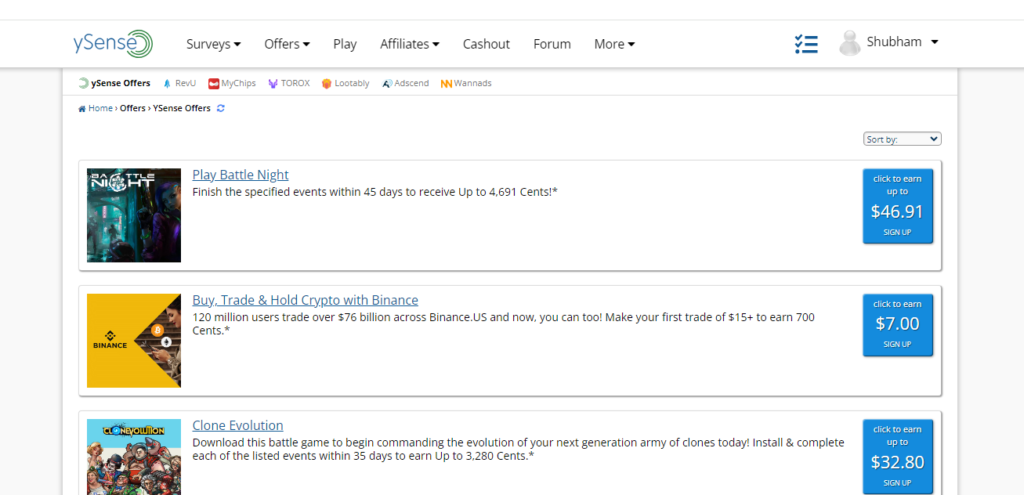Open the Play Battle Night offer link
Image resolution: width=1024 pixels, height=495 pixels.
click(x=240, y=175)
